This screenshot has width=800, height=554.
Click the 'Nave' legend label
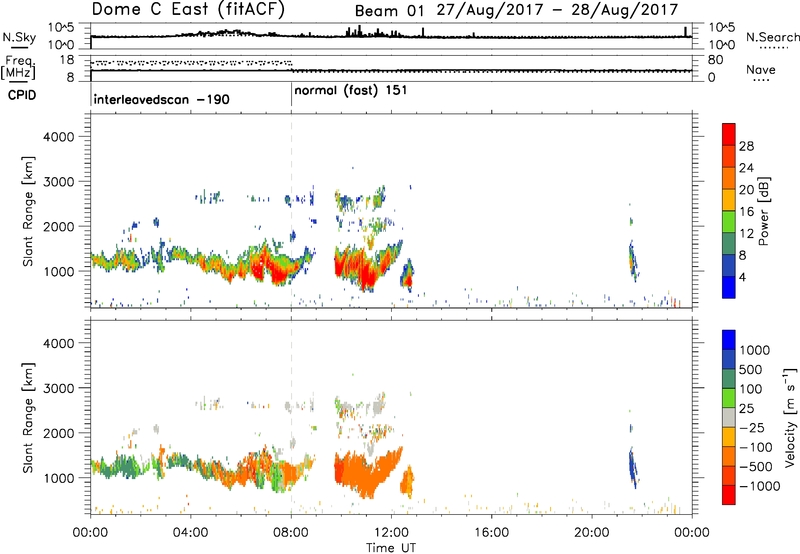tap(761, 69)
